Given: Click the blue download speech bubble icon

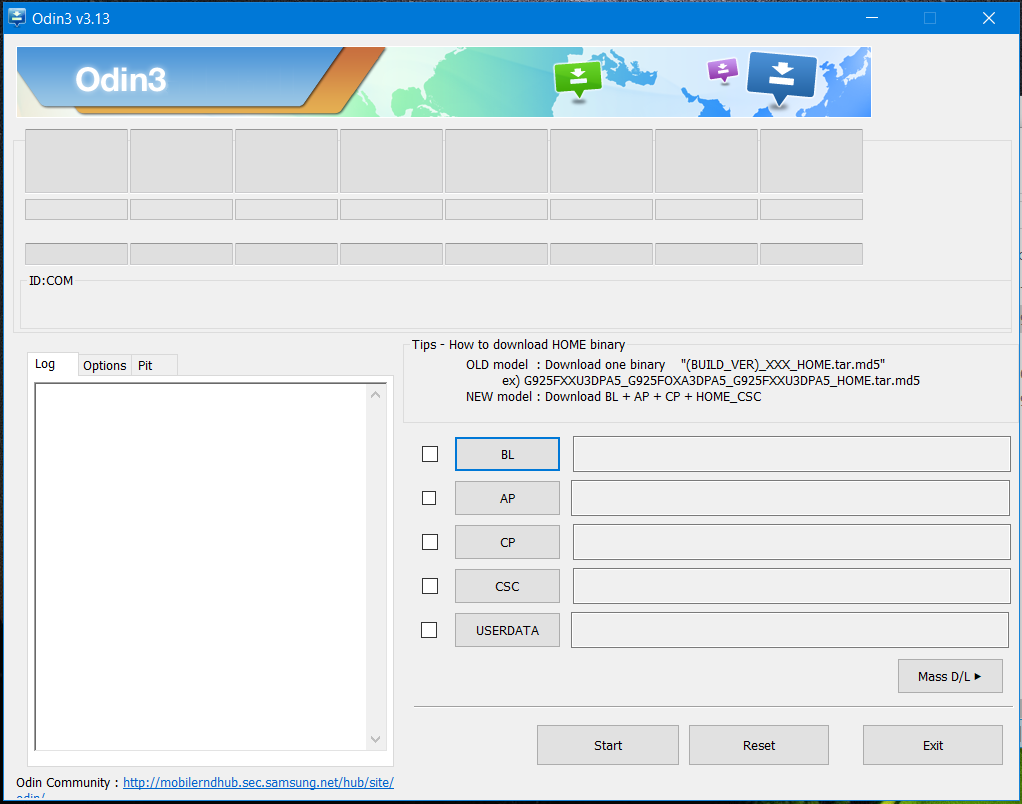Looking at the screenshot, I should coord(782,75).
